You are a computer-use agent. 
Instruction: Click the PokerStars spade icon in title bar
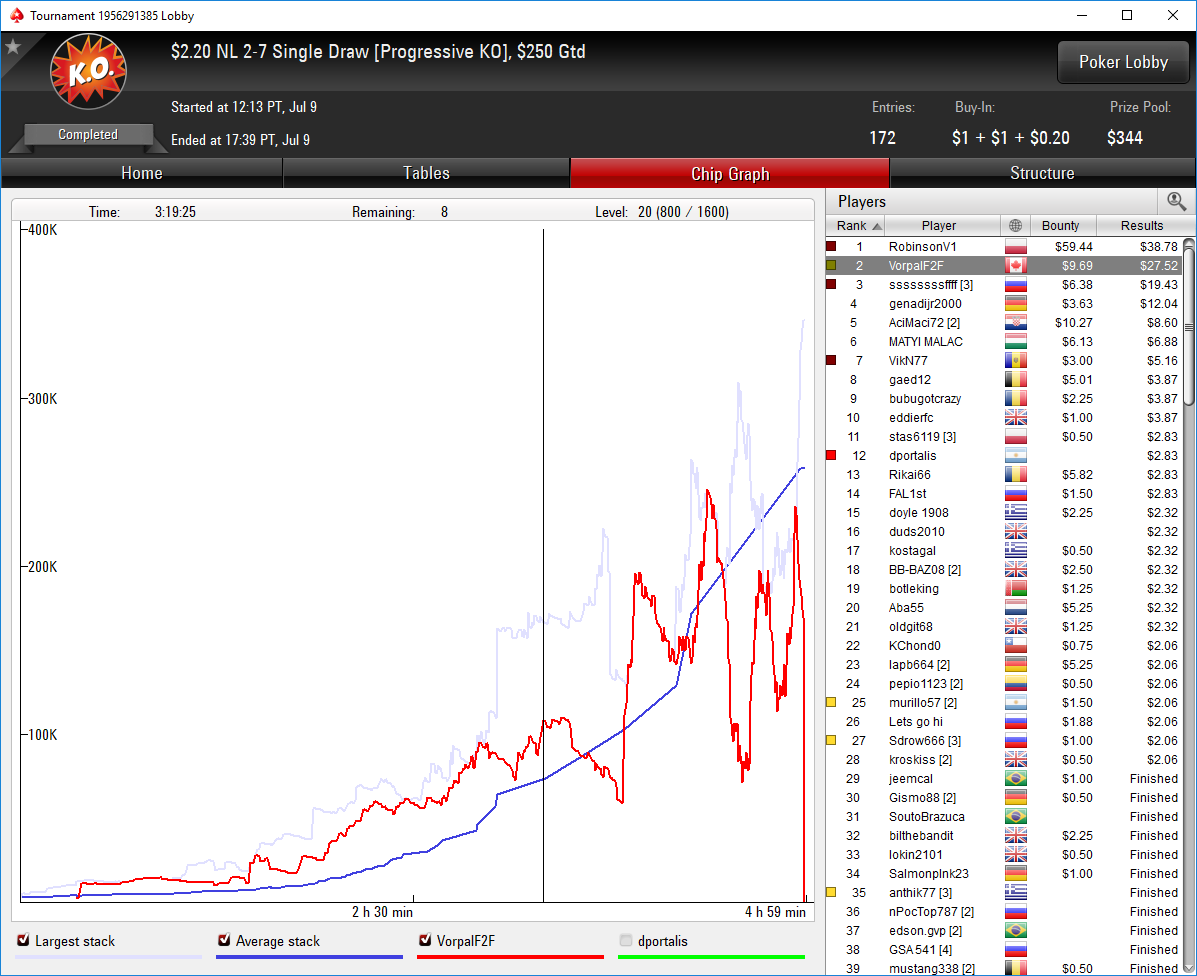point(16,15)
